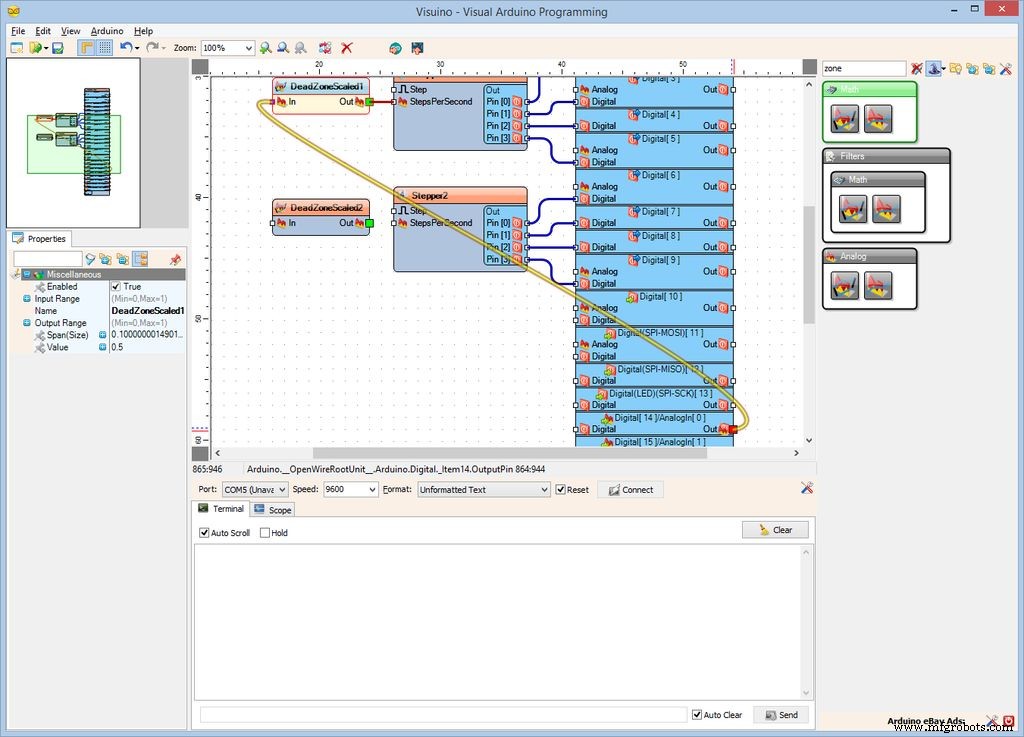Uncheck the Auto Scroll checkbox
The width and height of the screenshot is (1024, 737).
[x=204, y=532]
